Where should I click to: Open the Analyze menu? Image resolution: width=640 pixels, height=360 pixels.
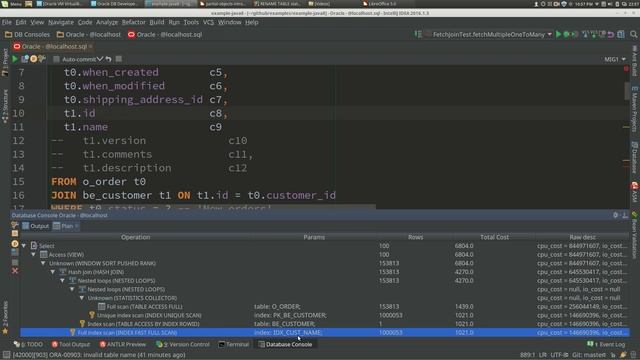107,22
